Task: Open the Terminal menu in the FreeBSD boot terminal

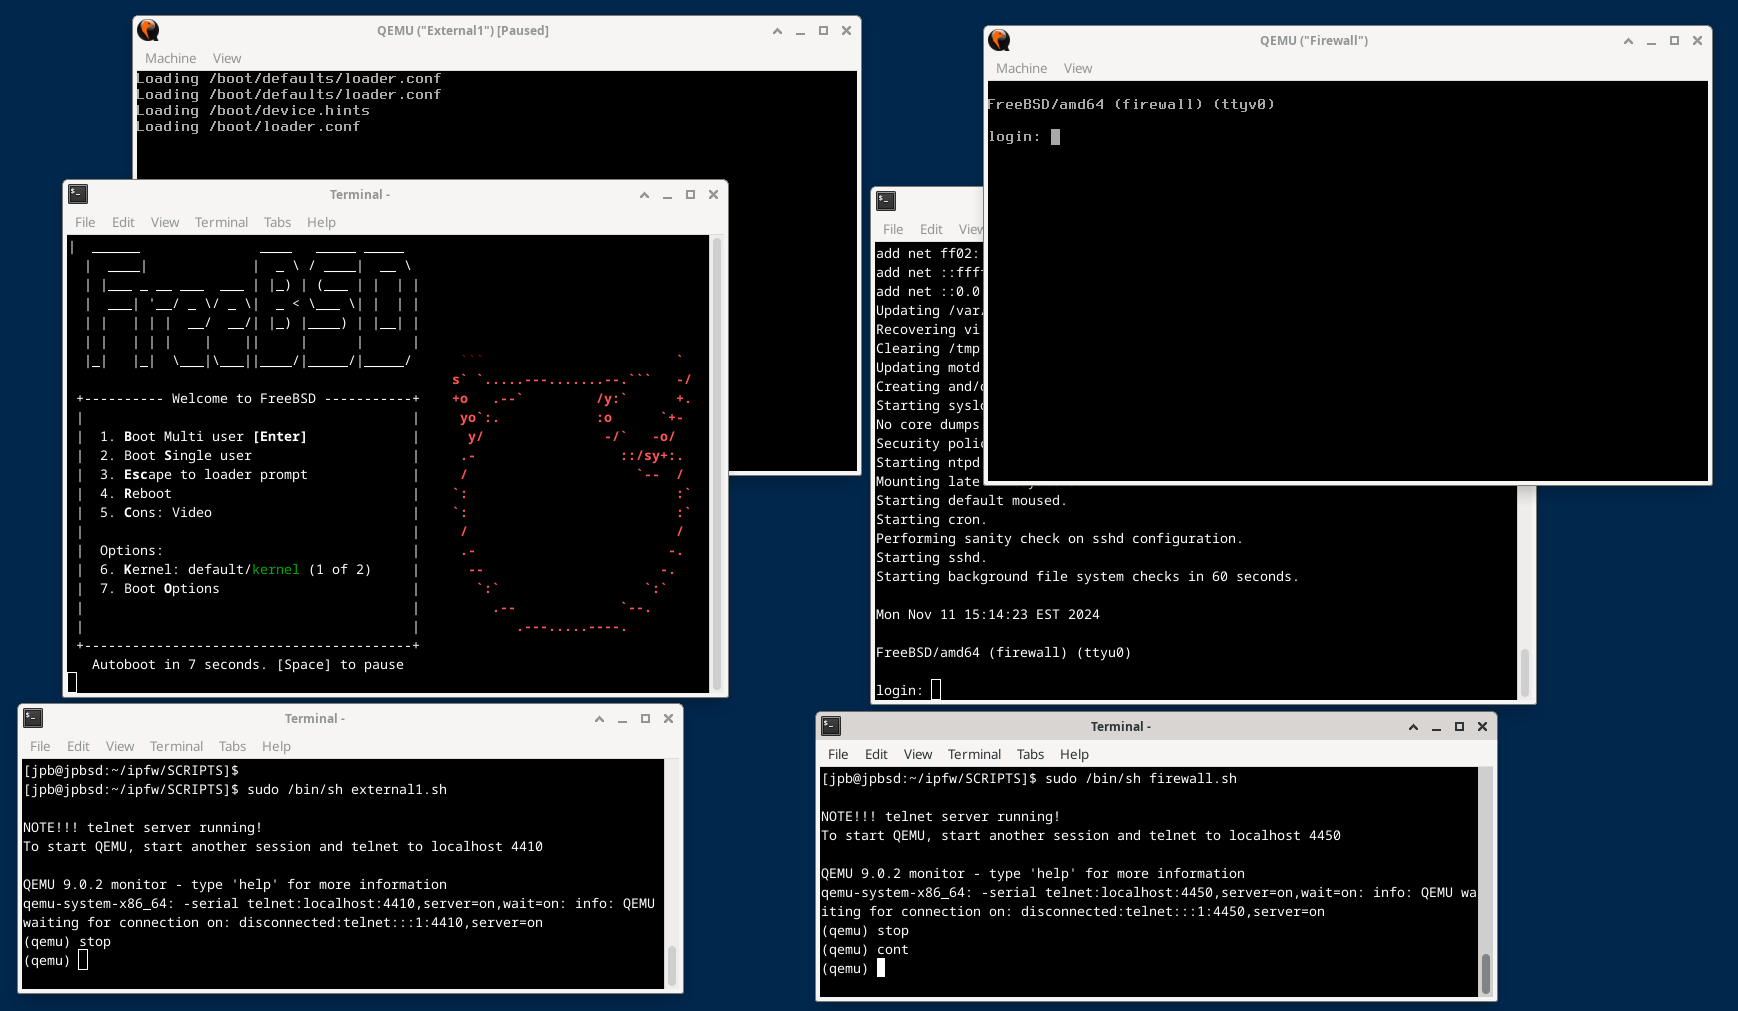Action: pyautogui.click(x=221, y=222)
